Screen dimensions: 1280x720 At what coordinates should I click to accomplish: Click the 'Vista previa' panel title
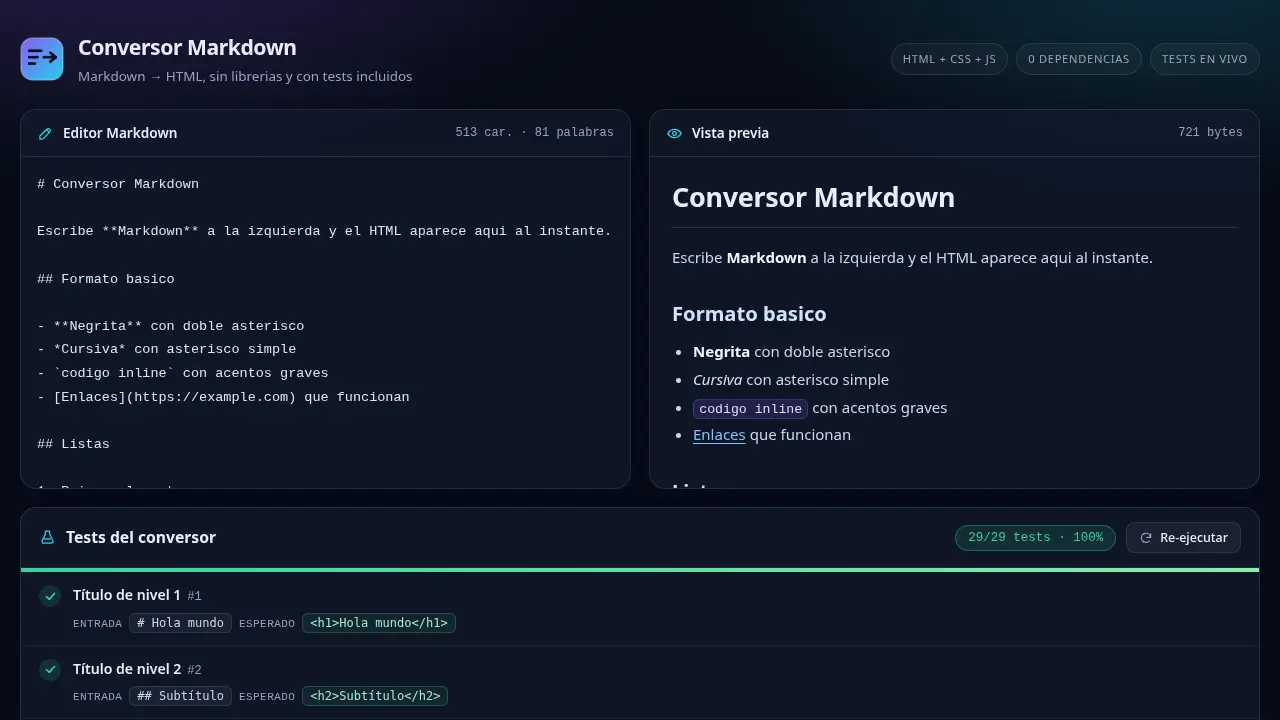[x=730, y=133]
